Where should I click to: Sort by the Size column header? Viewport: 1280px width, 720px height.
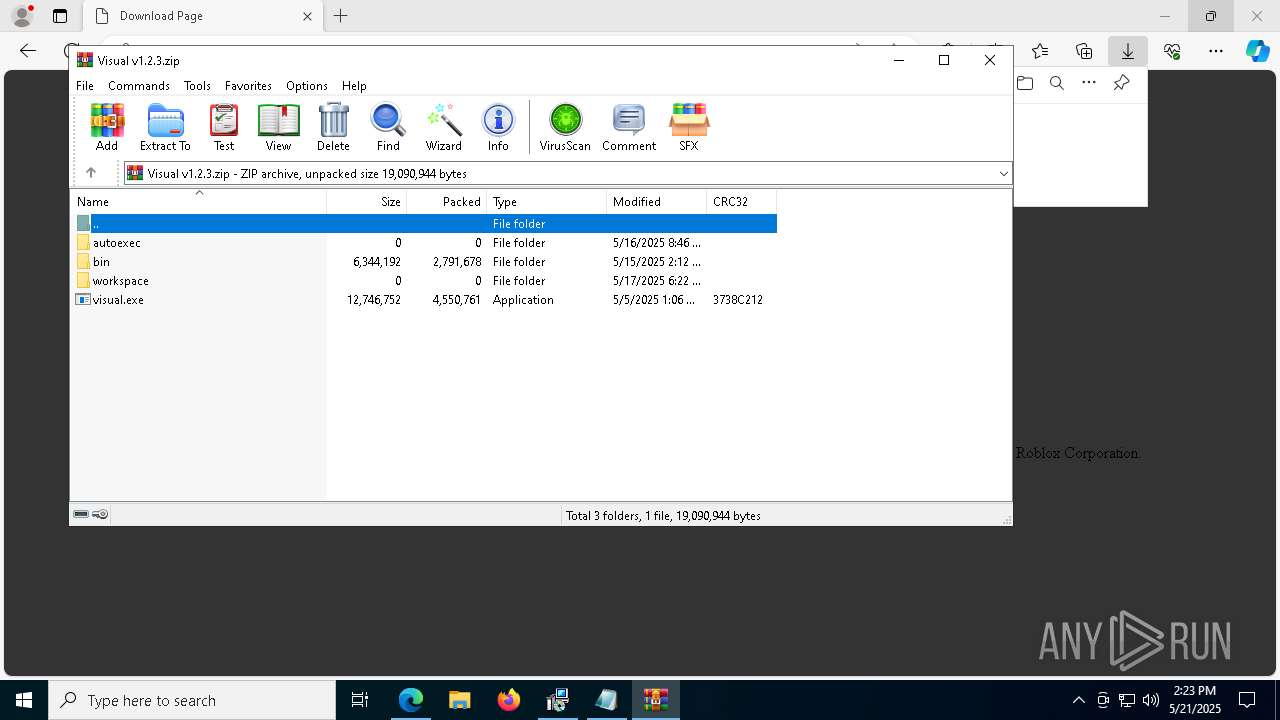[x=367, y=202]
